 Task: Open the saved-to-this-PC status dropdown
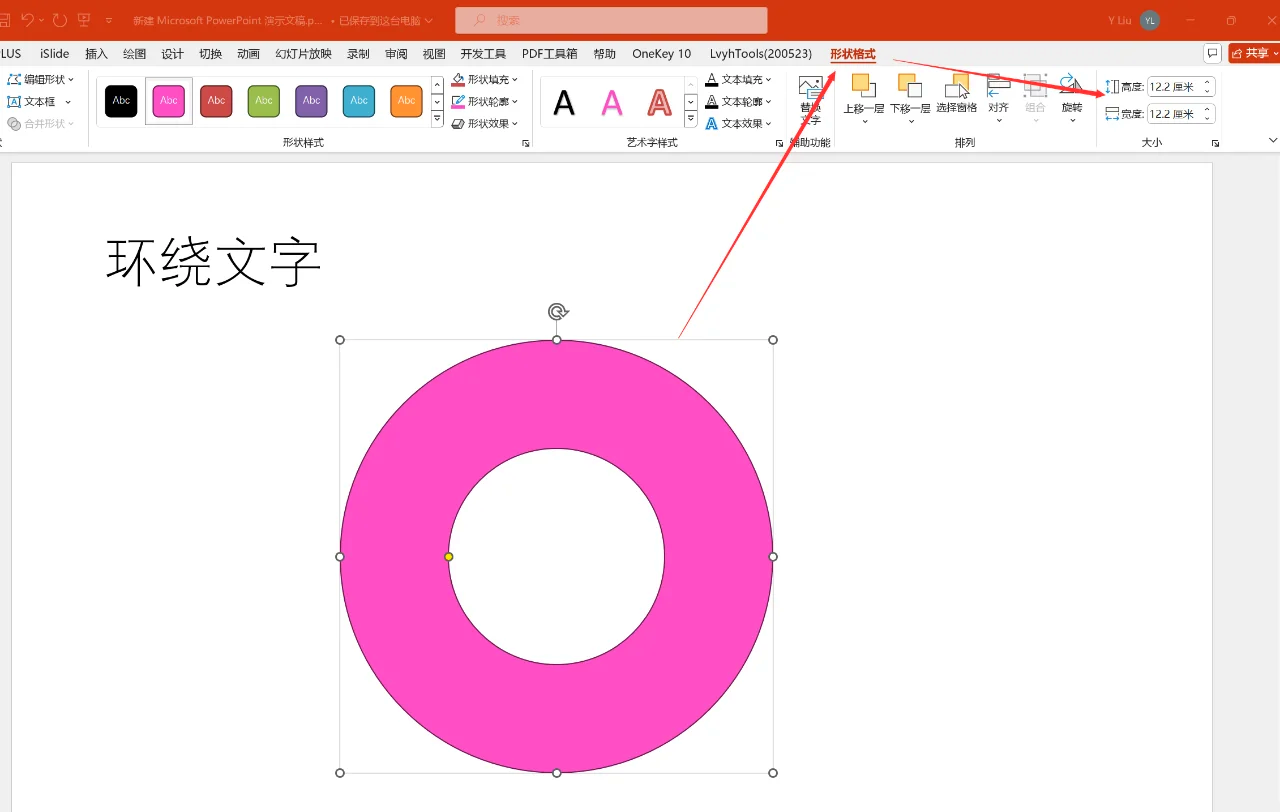click(386, 20)
